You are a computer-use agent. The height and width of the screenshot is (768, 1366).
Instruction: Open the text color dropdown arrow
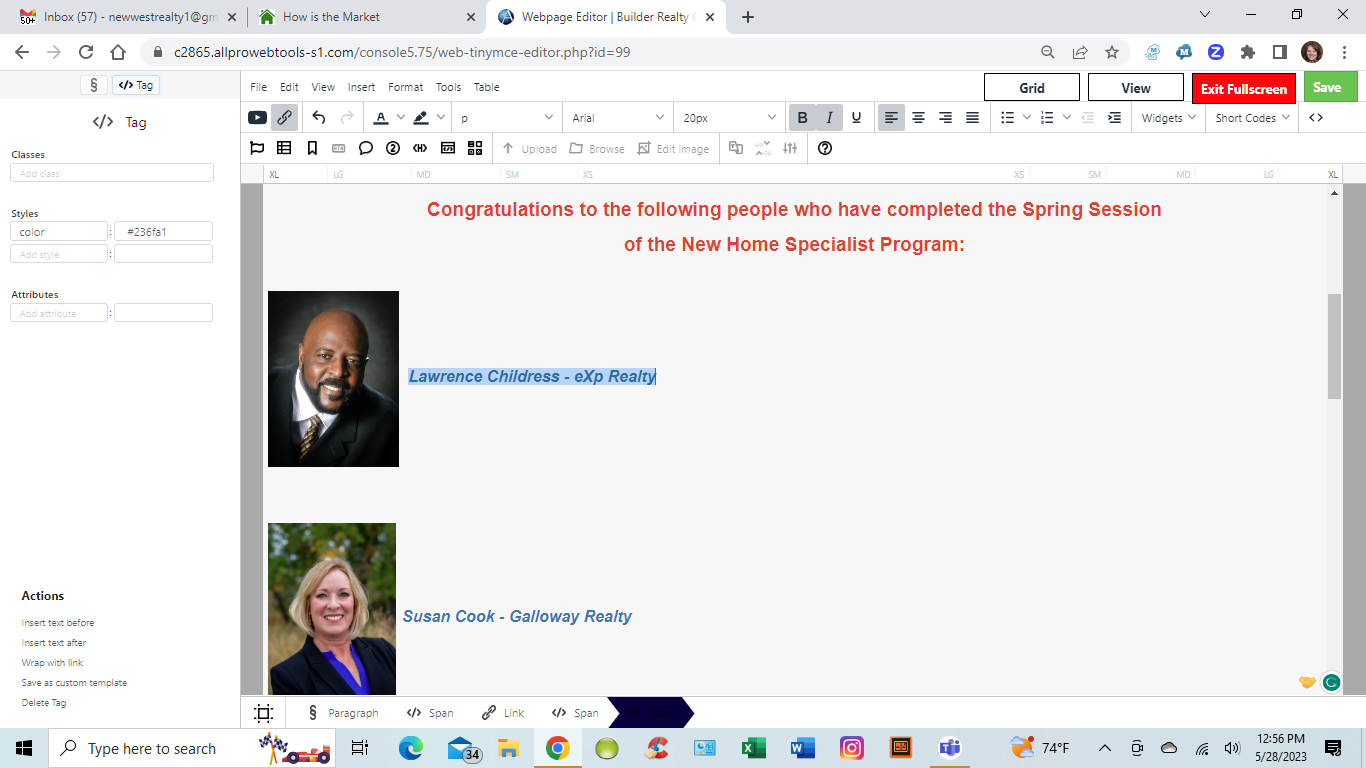tap(401, 118)
